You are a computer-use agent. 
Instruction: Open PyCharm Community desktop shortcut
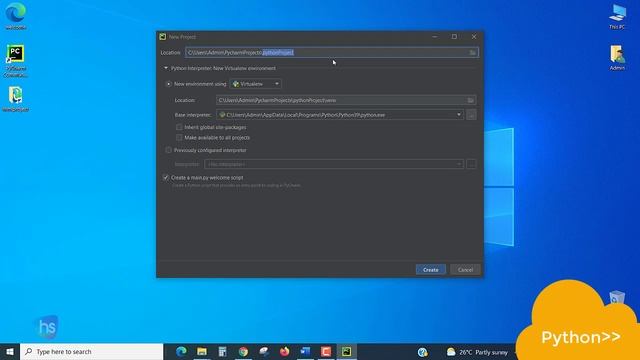click(x=16, y=61)
